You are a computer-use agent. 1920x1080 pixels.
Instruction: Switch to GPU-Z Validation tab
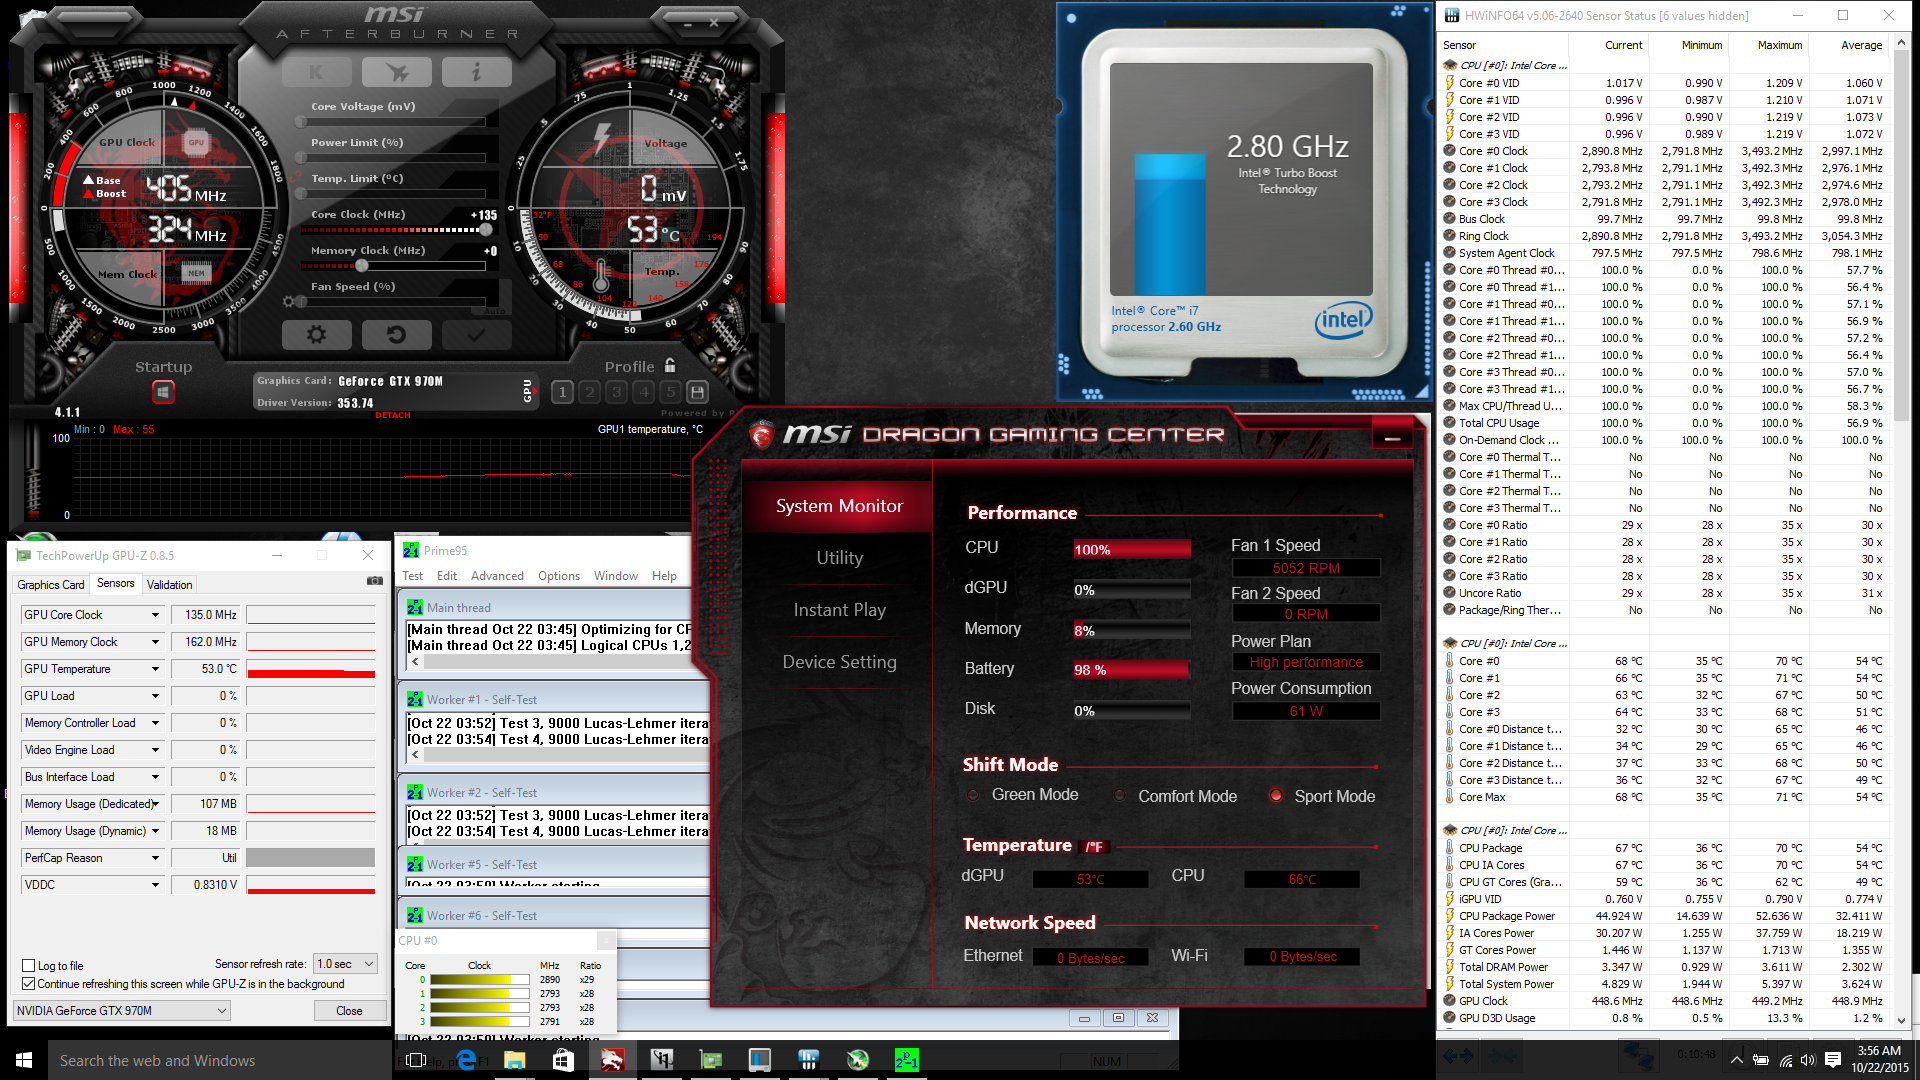[169, 585]
